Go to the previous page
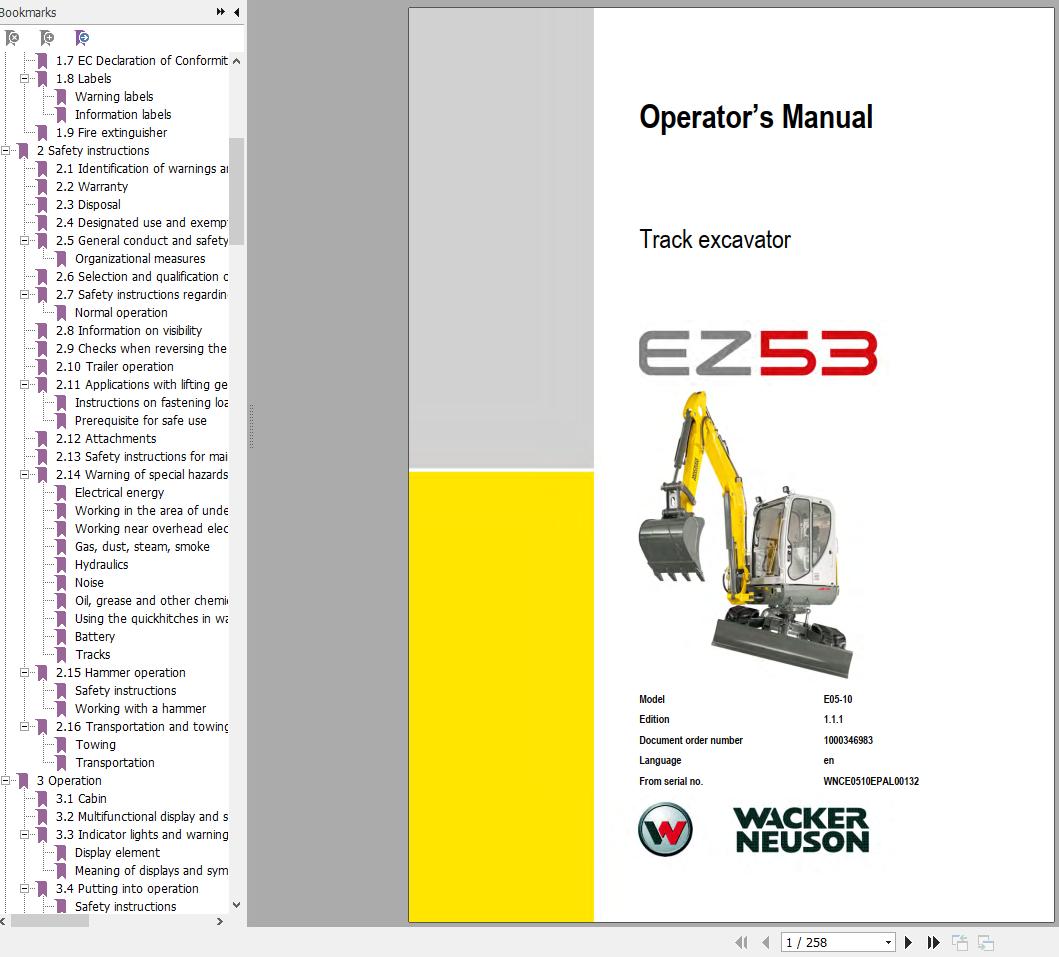This screenshot has width=1059, height=957. click(x=766, y=942)
